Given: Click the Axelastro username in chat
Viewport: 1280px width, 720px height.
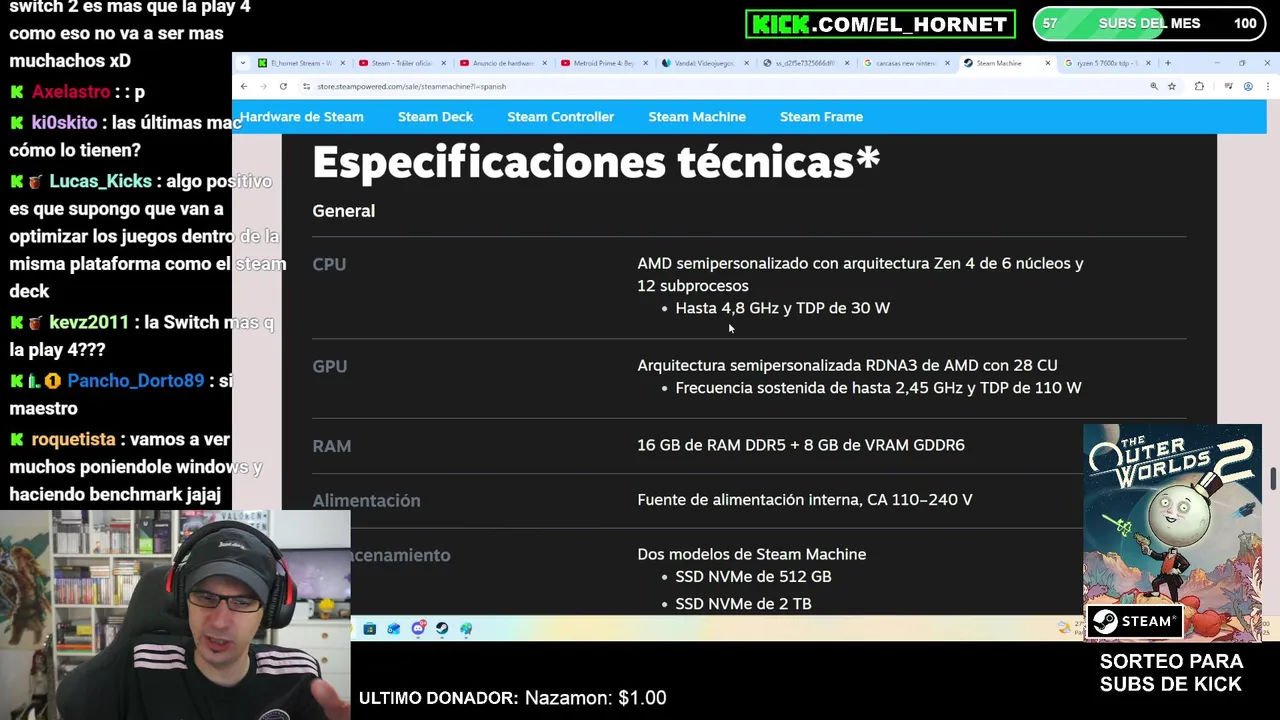Looking at the screenshot, I should 70,92.
